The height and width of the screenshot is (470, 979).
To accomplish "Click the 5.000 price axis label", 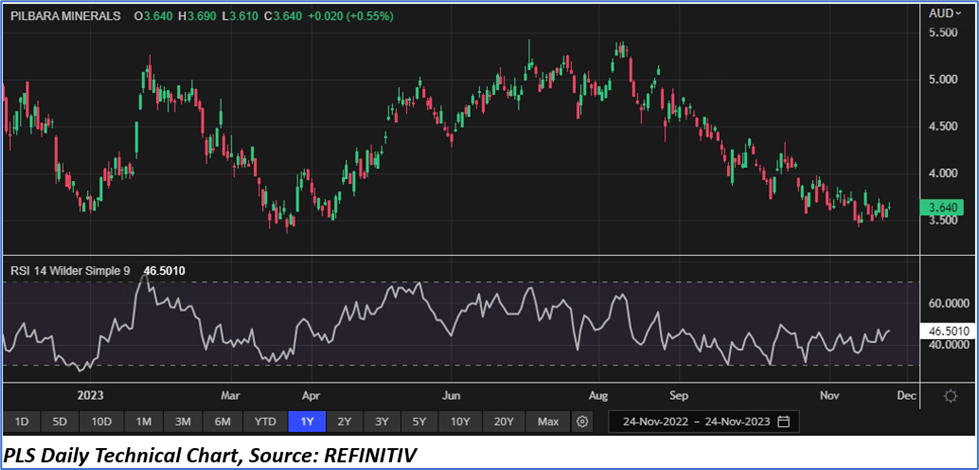I will click(x=945, y=79).
